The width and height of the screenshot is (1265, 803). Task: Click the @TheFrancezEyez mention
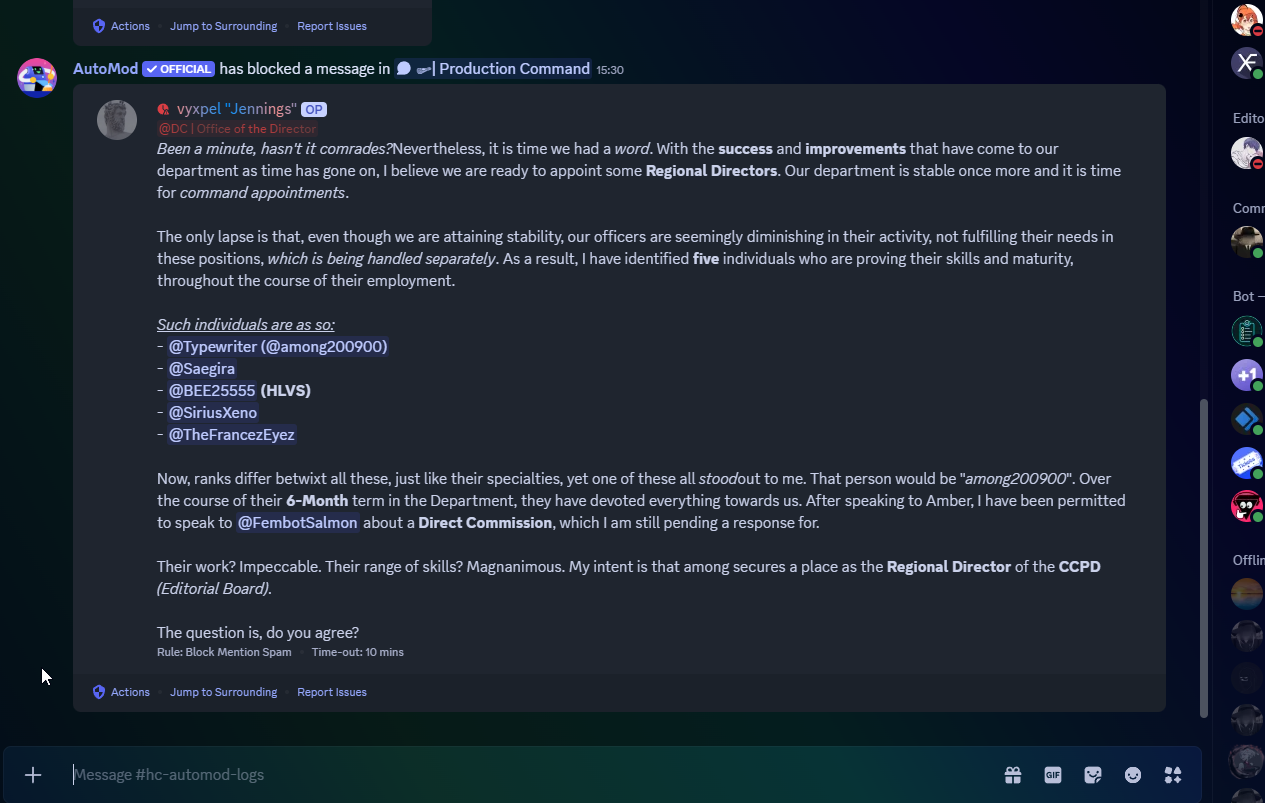point(231,434)
